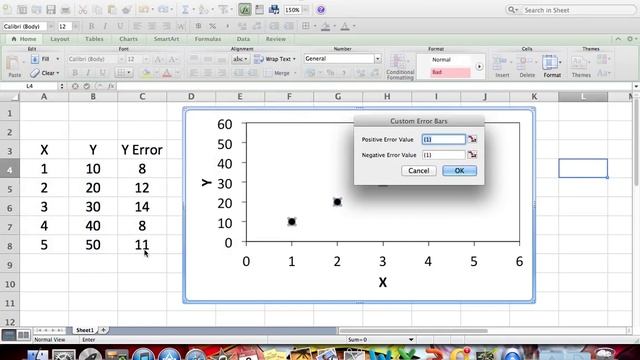640x360 pixels.
Task: Click the formula bar fx icon
Action: 111,86
